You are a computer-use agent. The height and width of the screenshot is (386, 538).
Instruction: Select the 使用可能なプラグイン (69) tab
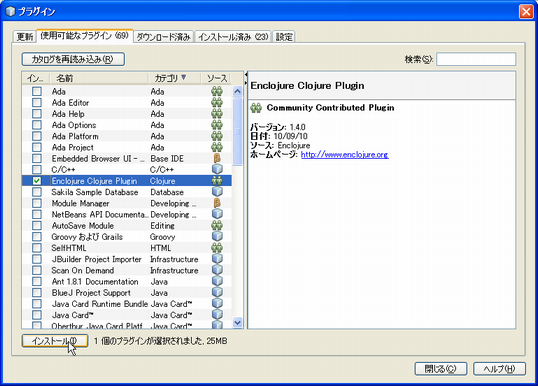click(84, 36)
